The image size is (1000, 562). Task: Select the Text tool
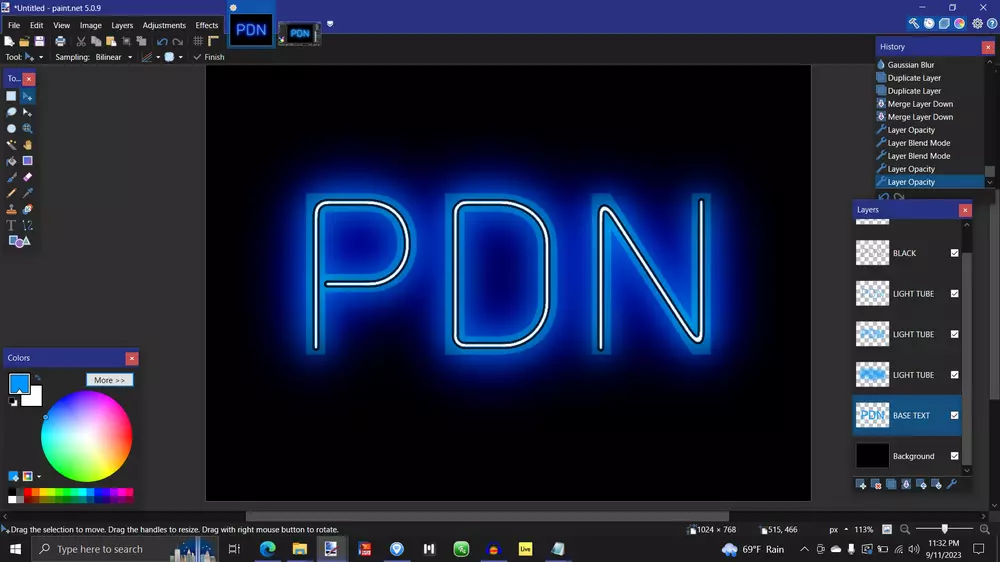point(11,225)
